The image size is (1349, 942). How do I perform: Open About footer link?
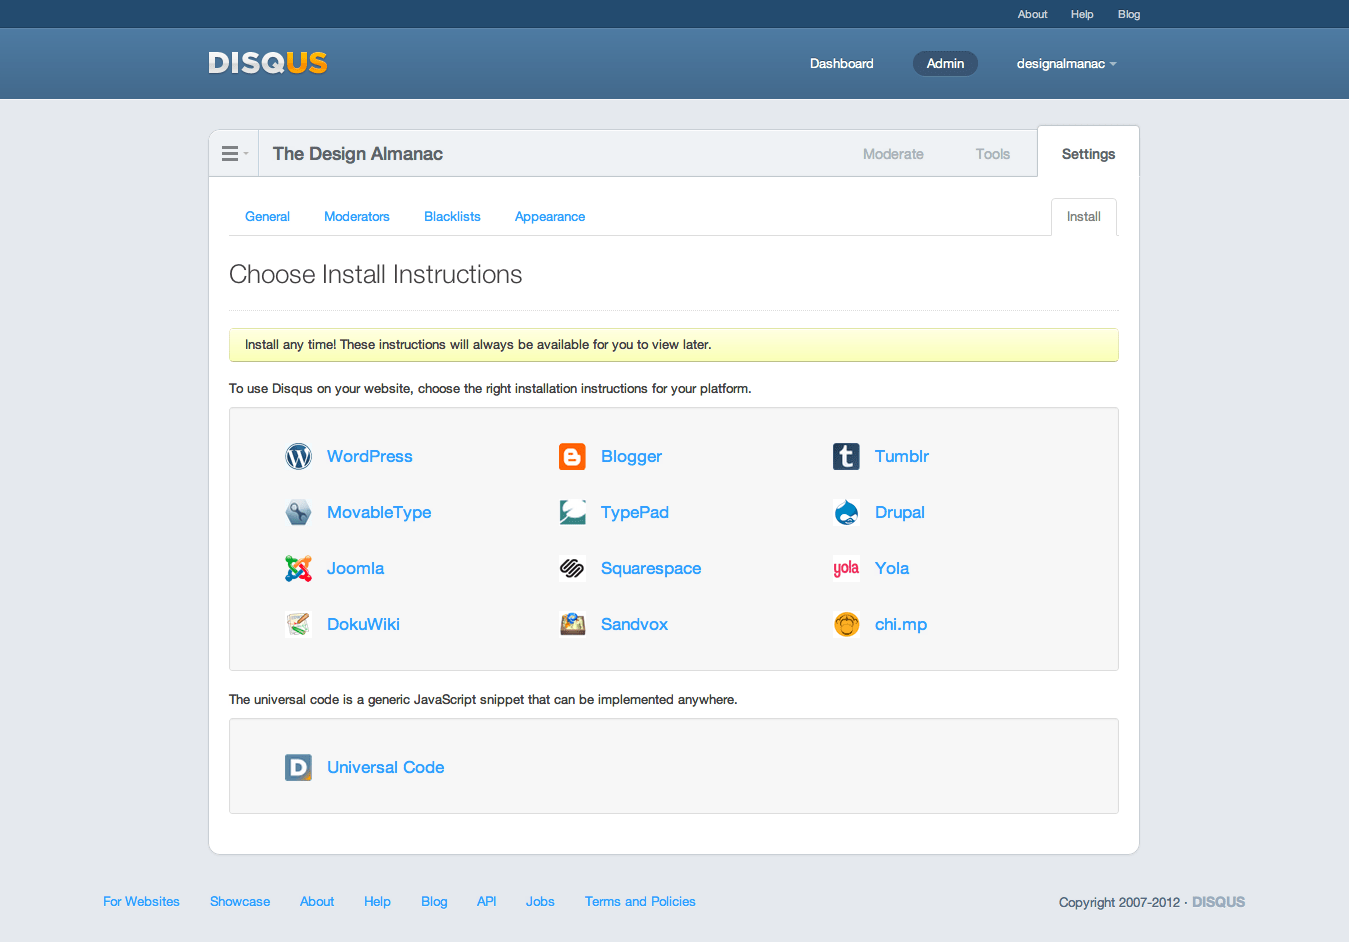coord(317,901)
